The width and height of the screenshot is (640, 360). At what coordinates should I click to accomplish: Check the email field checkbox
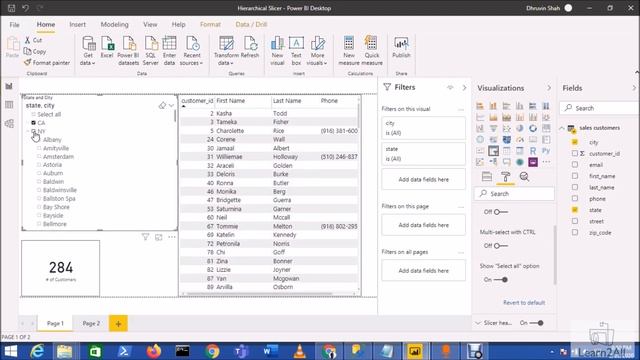pos(575,164)
